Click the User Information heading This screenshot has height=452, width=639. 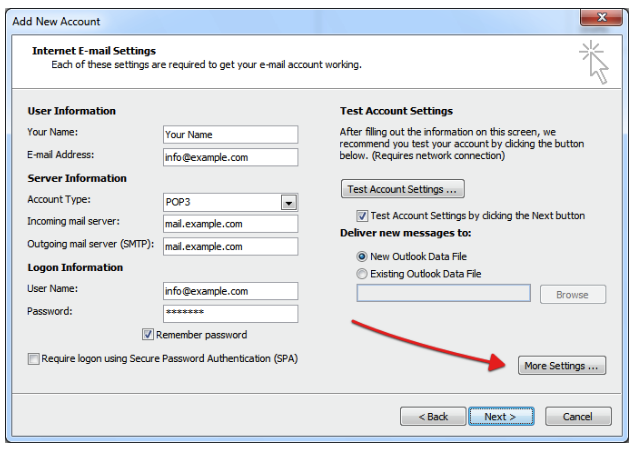click(71, 111)
